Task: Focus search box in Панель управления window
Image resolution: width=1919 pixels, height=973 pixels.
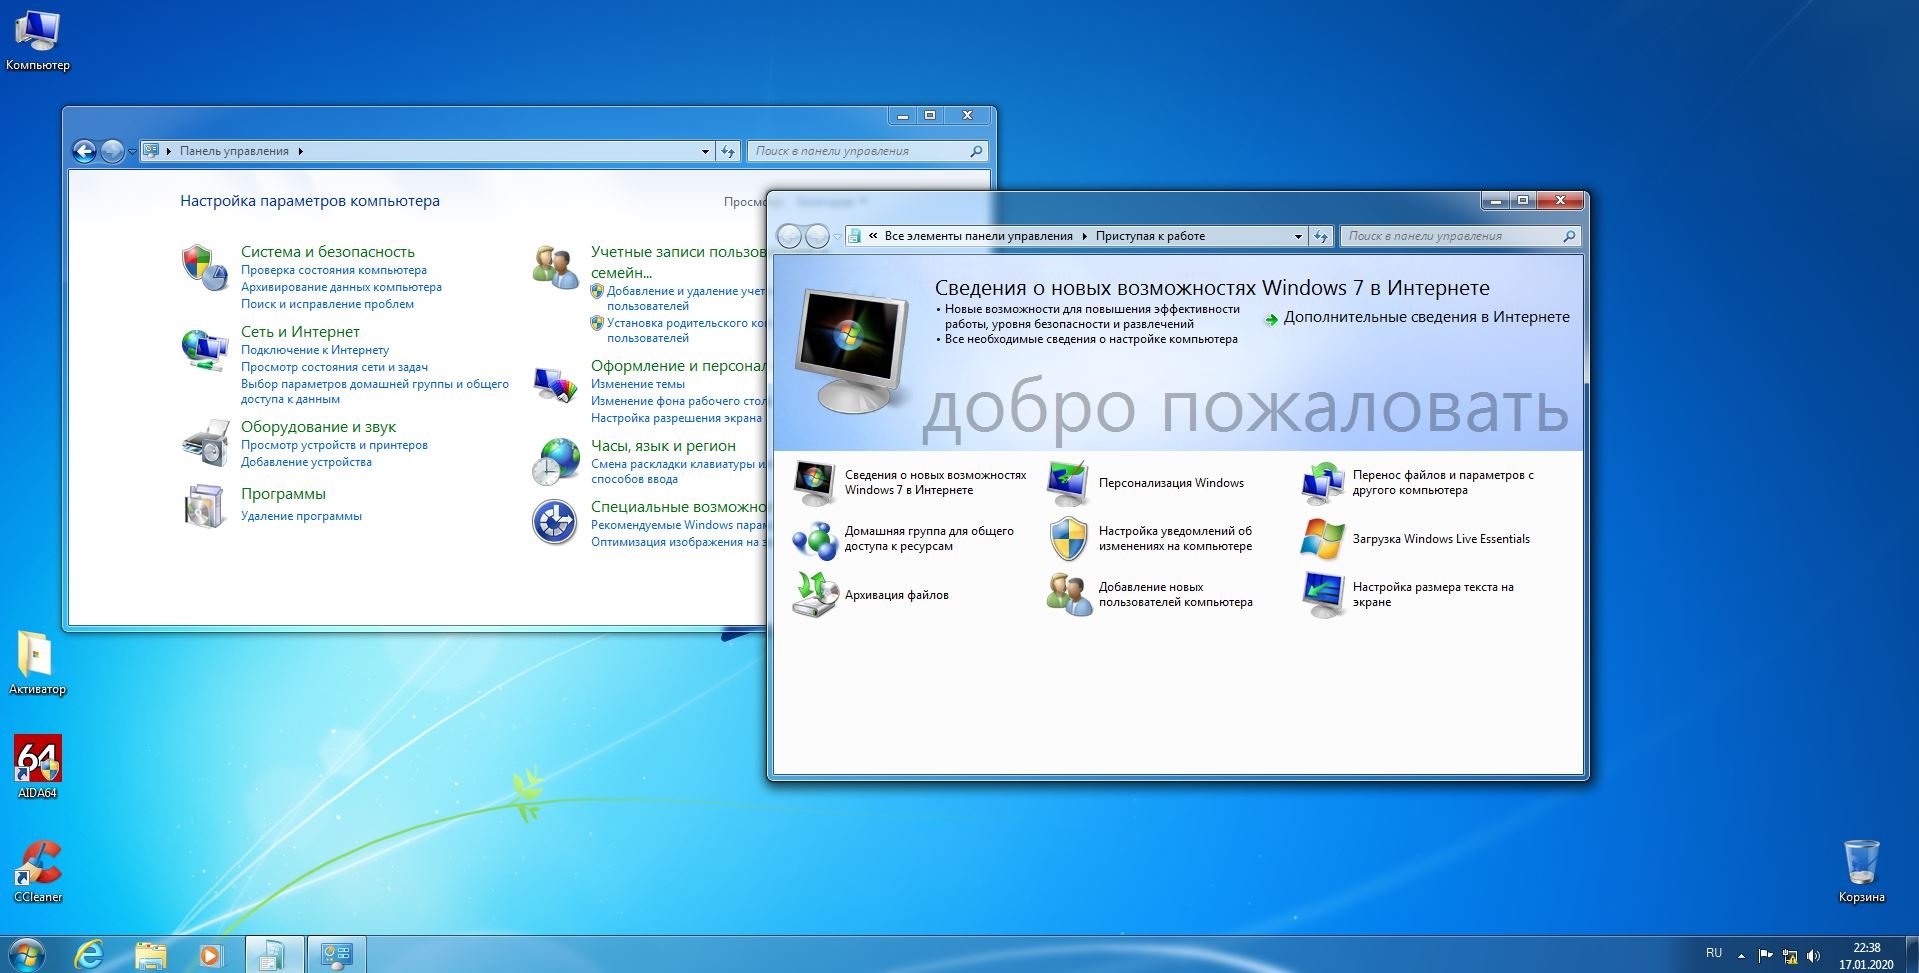Action: click(867, 151)
